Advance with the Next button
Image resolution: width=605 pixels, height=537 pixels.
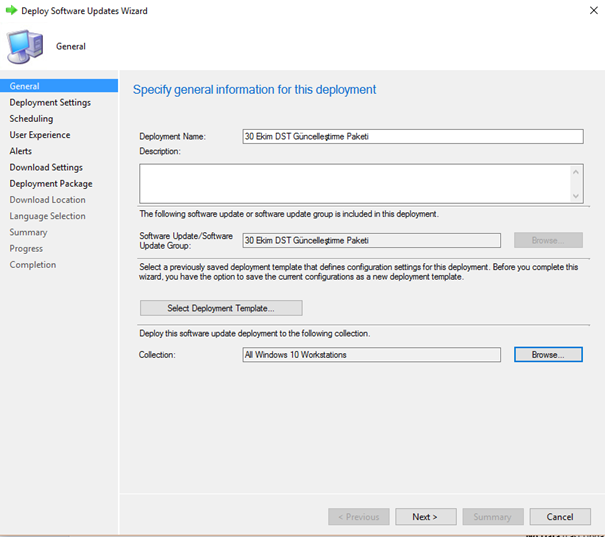[425, 517]
